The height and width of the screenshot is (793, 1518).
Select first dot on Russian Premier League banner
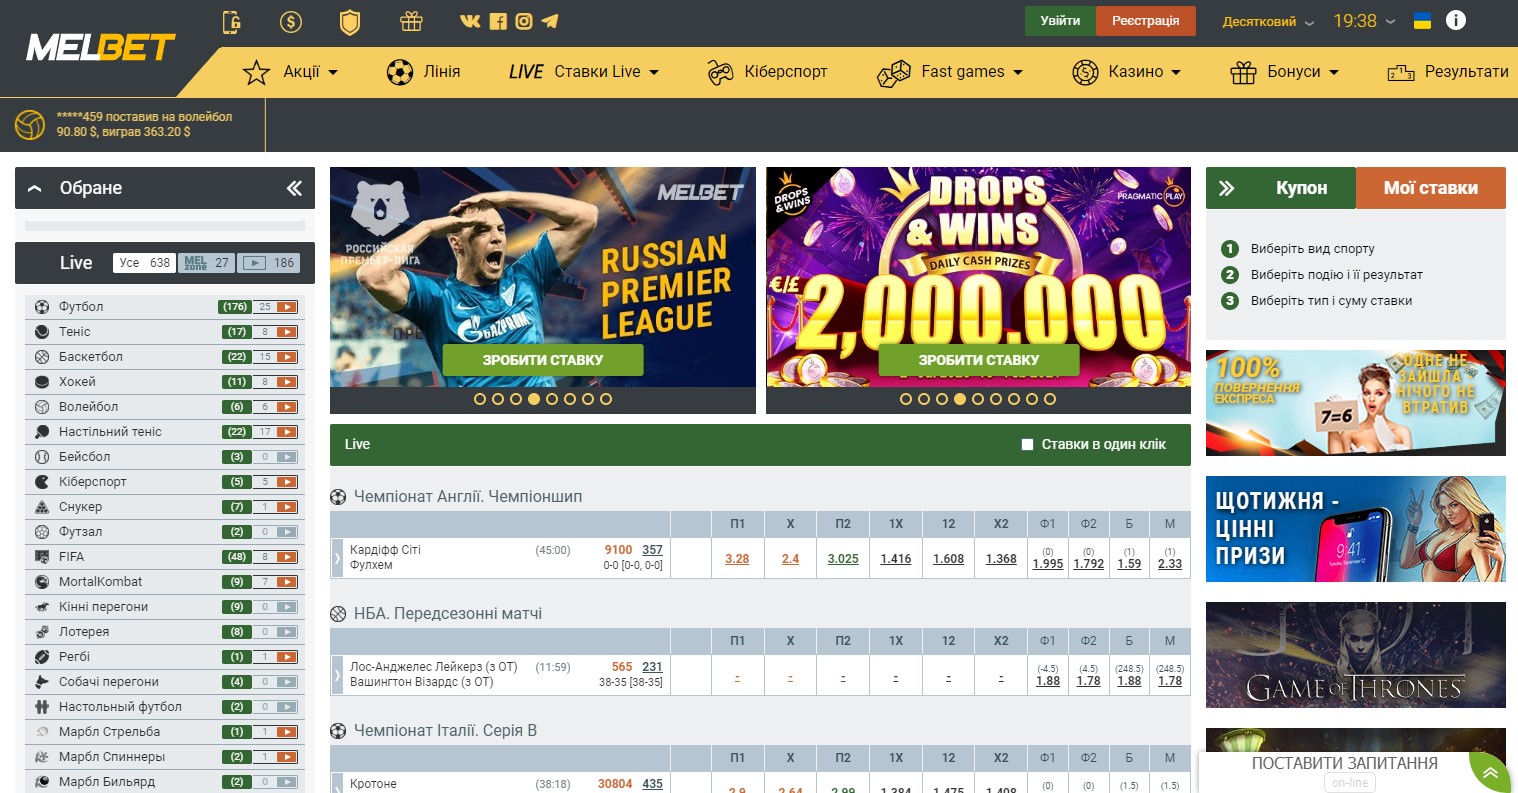[x=480, y=399]
